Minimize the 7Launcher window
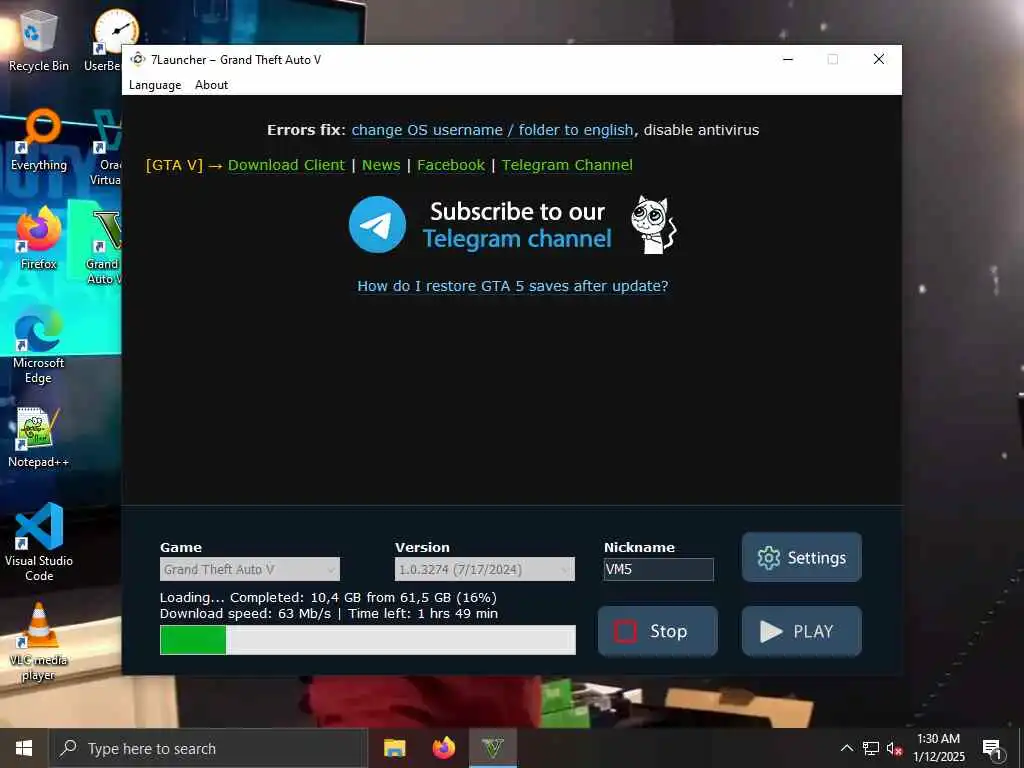Screen dimensions: 1024x768 [x=788, y=59]
